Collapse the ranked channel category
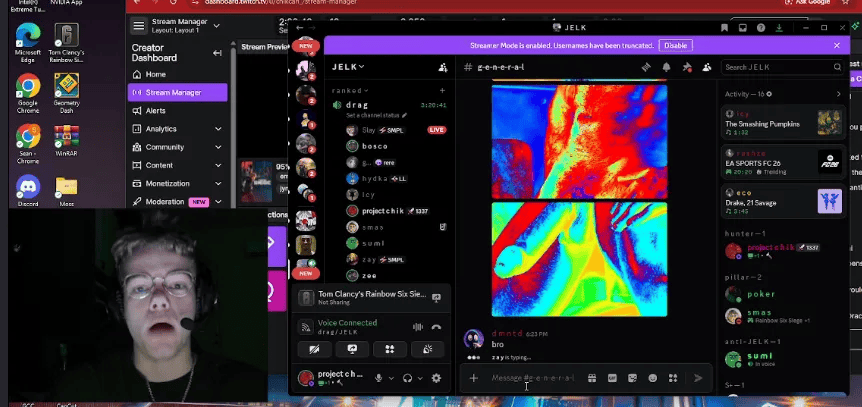The width and height of the screenshot is (862, 407). 350,90
